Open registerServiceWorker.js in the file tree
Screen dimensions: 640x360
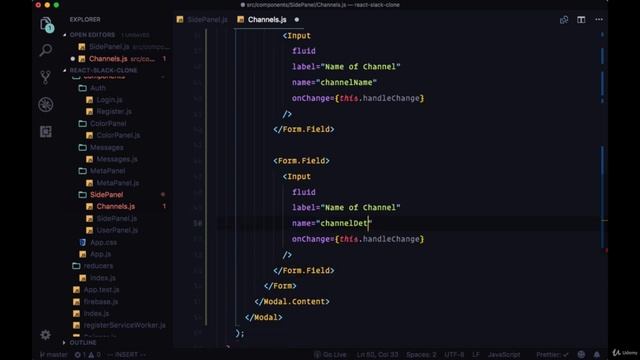[x=124, y=325]
